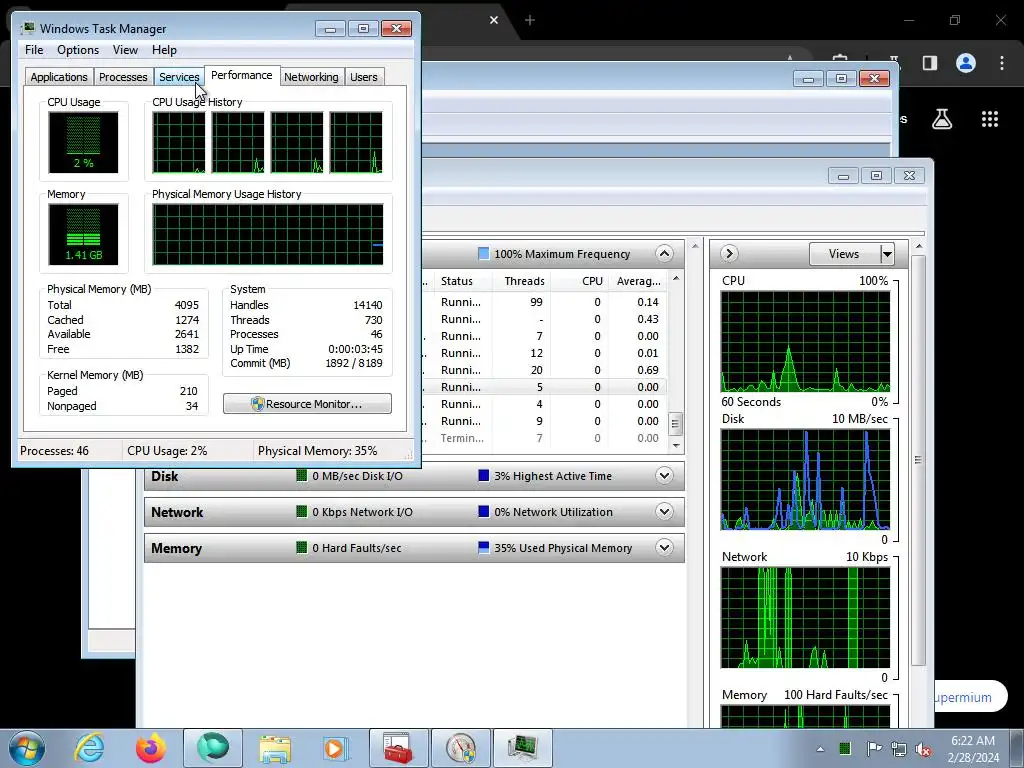Launch Internet Explorer from the taskbar
Screen dimensions: 1024x768
(x=89, y=748)
